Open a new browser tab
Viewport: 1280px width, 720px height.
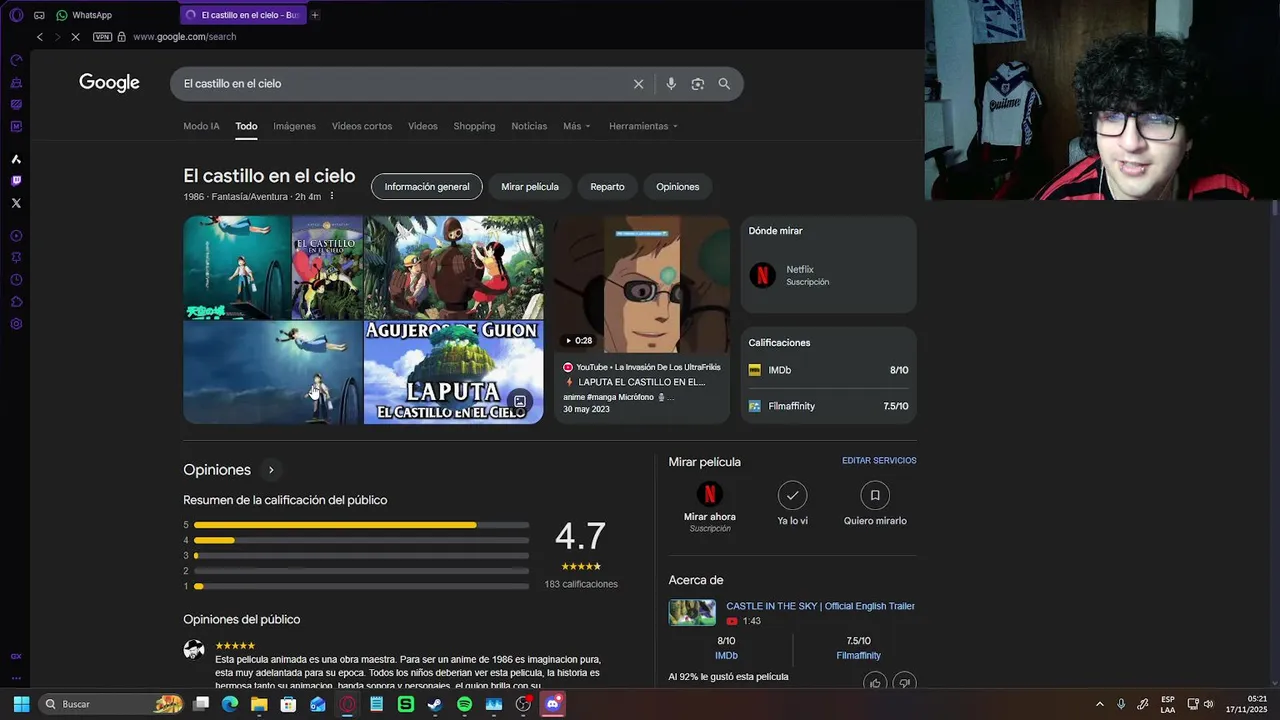[x=315, y=15]
